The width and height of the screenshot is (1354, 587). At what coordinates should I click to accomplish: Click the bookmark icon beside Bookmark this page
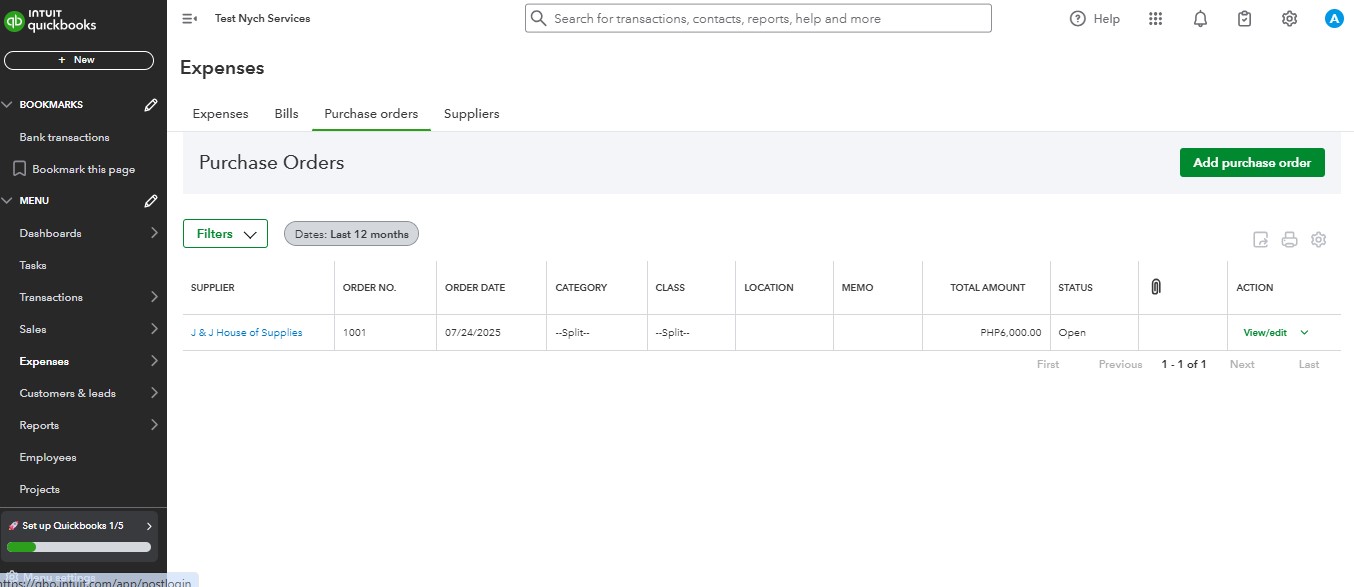click(19, 169)
